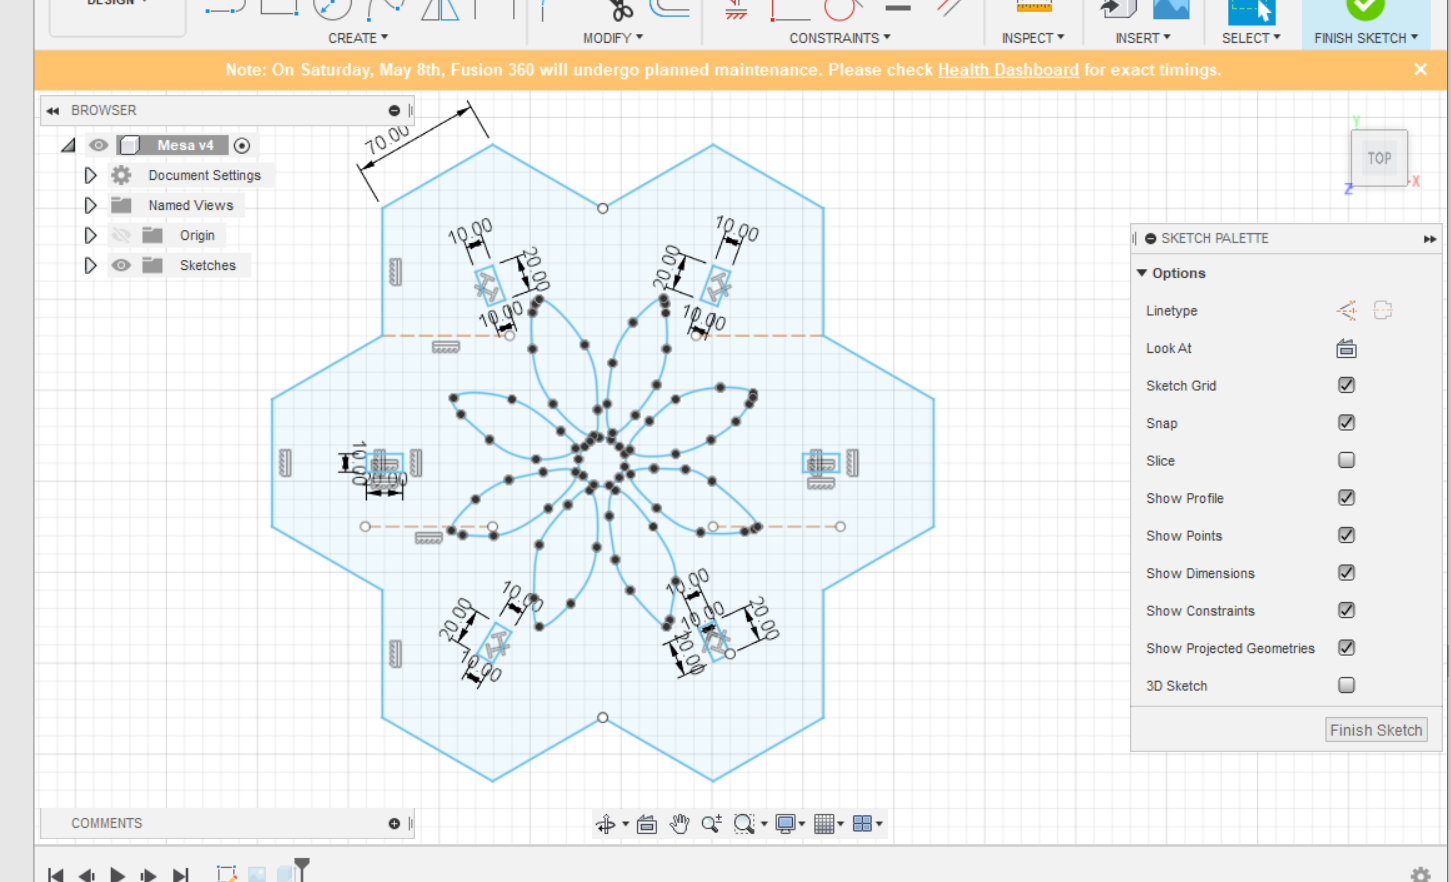Collapse the Browser panel arrows
The height and width of the screenshot is (882, 1451).
[52, 110]
